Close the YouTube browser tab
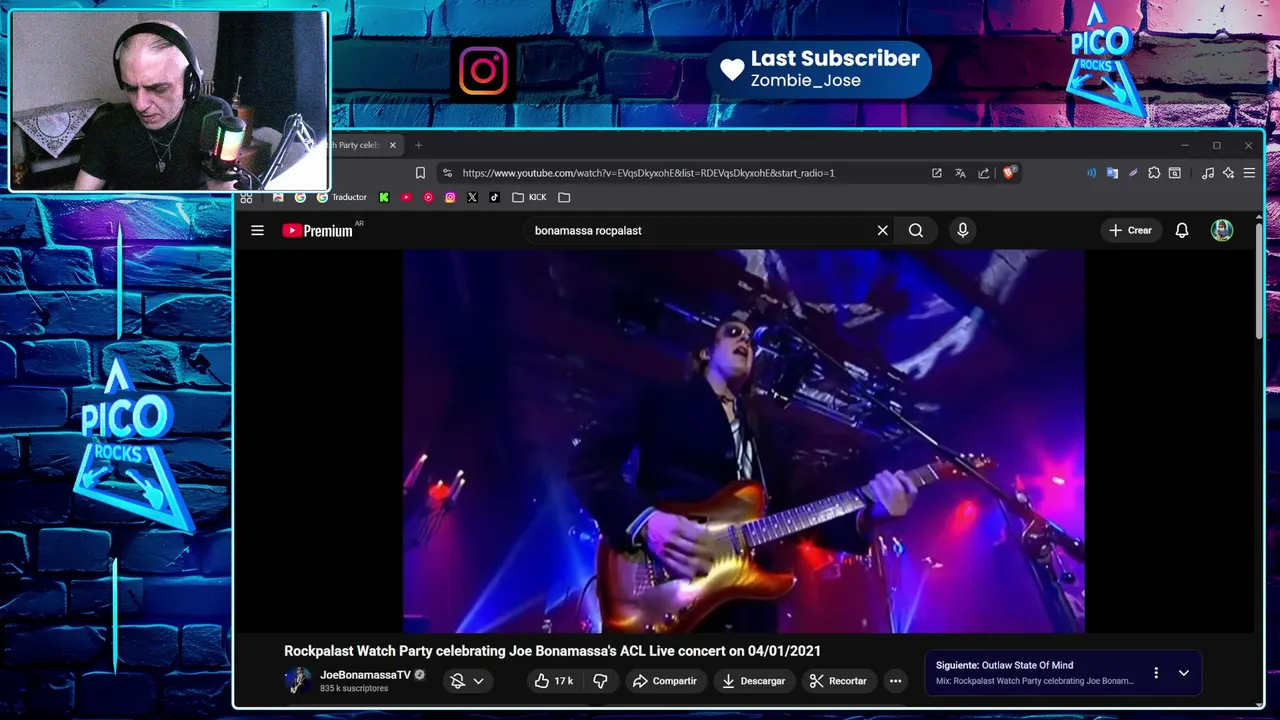1280x720 pixels. click(392, 145)
